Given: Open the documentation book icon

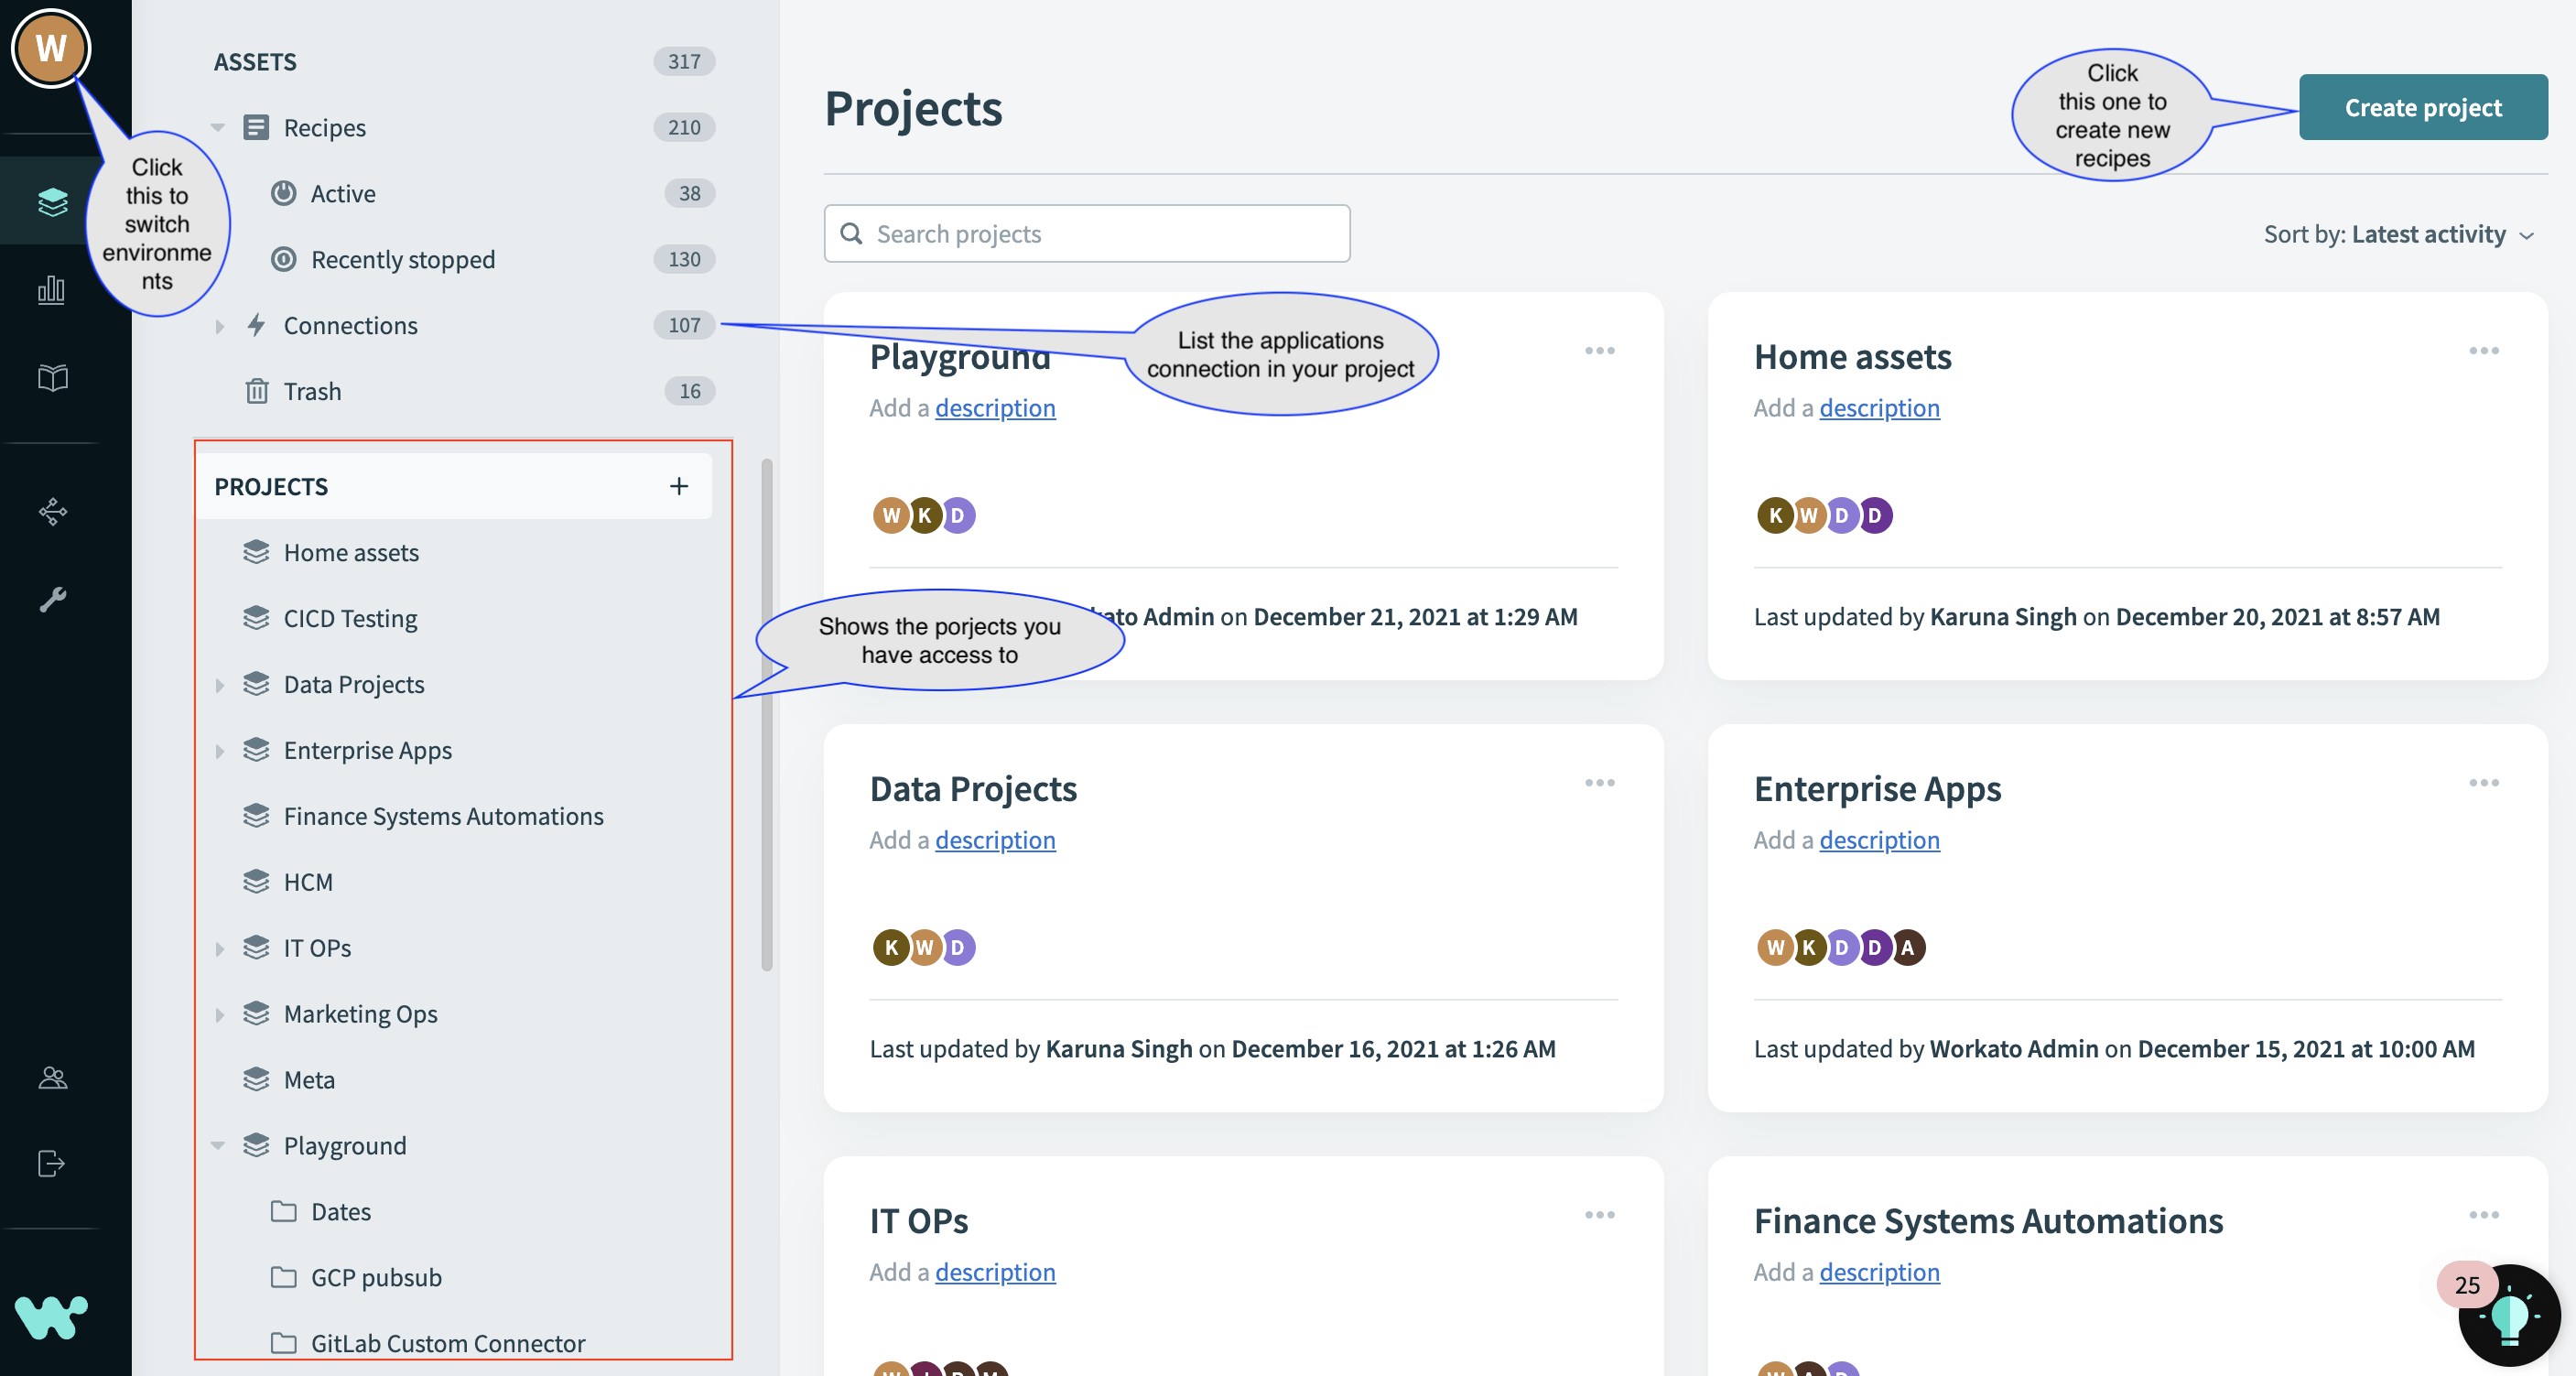Looking at the screenshot, I should (51, 377).
